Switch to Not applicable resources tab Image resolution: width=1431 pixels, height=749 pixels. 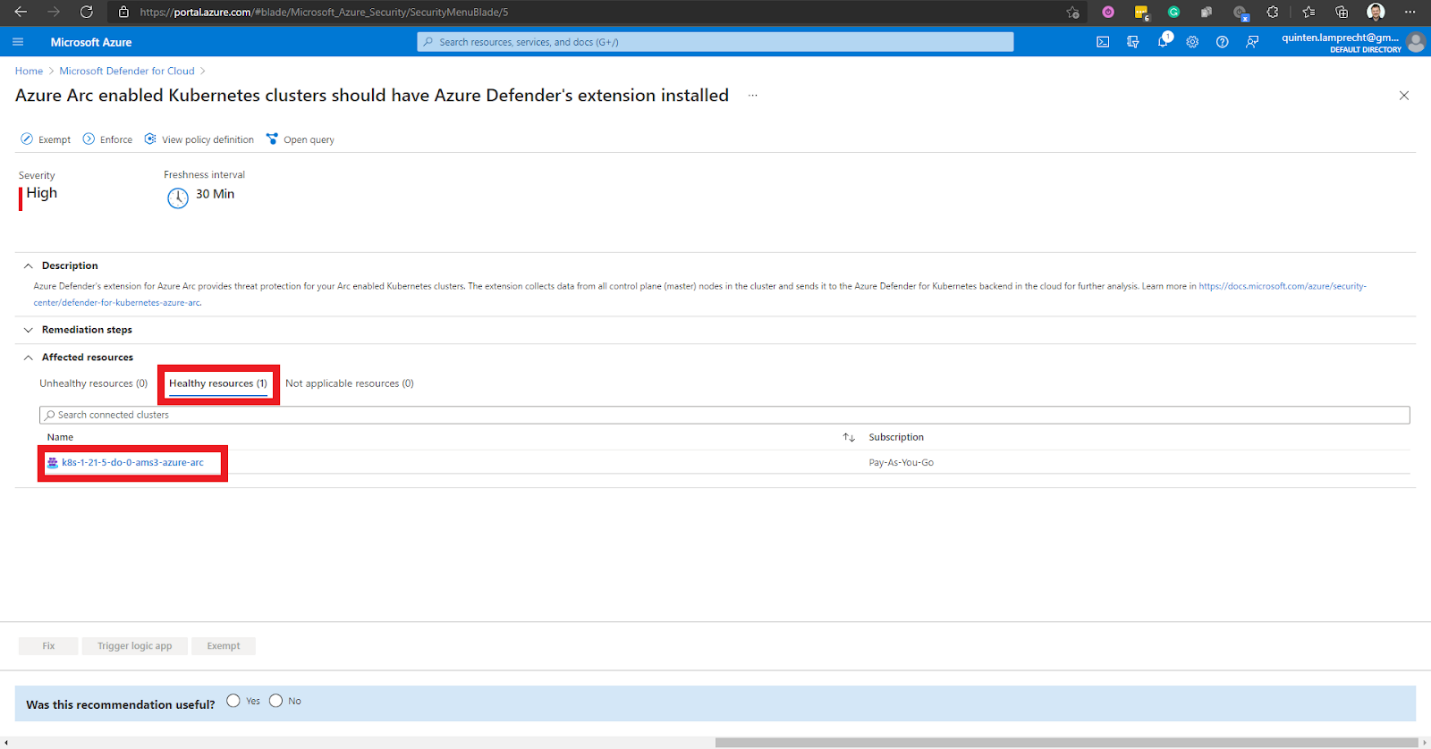pos(349,383)
